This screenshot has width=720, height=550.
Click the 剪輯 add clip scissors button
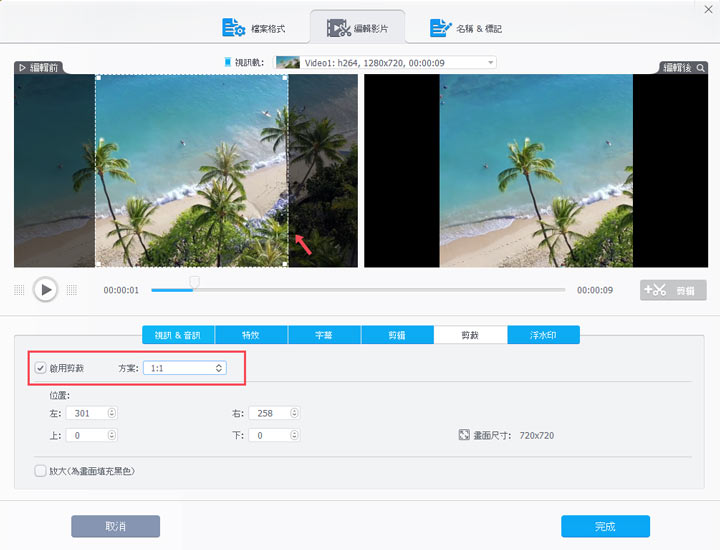[x=673, y=290]
